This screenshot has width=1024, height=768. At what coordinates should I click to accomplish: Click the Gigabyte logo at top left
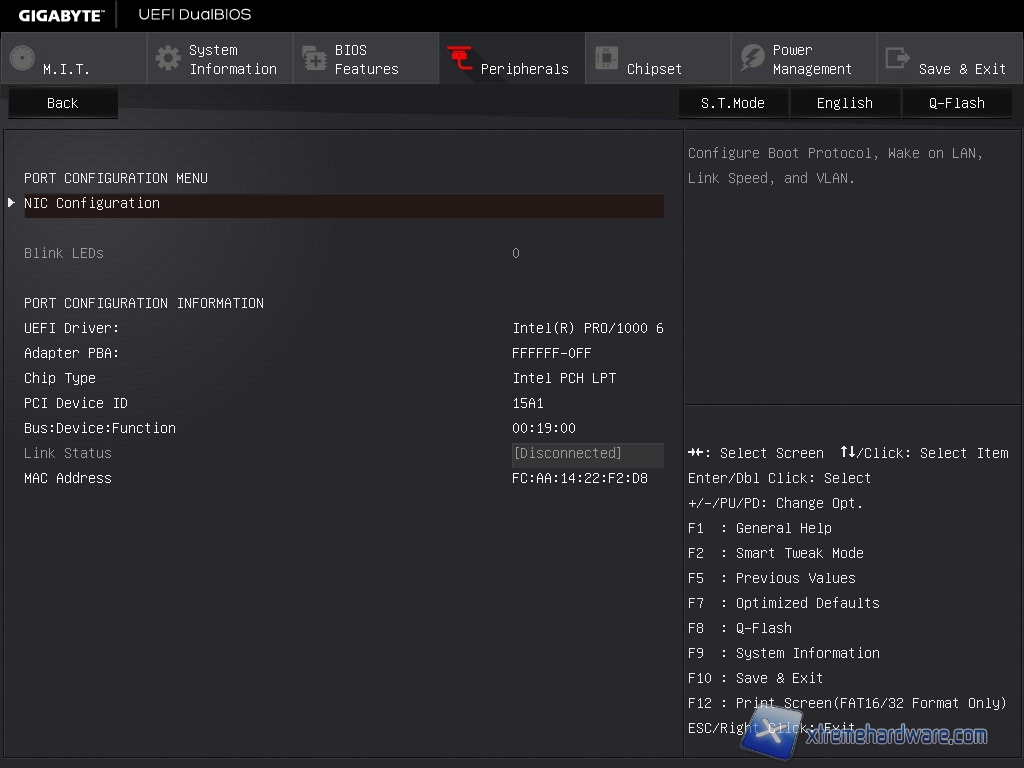(x=60, y=15)
